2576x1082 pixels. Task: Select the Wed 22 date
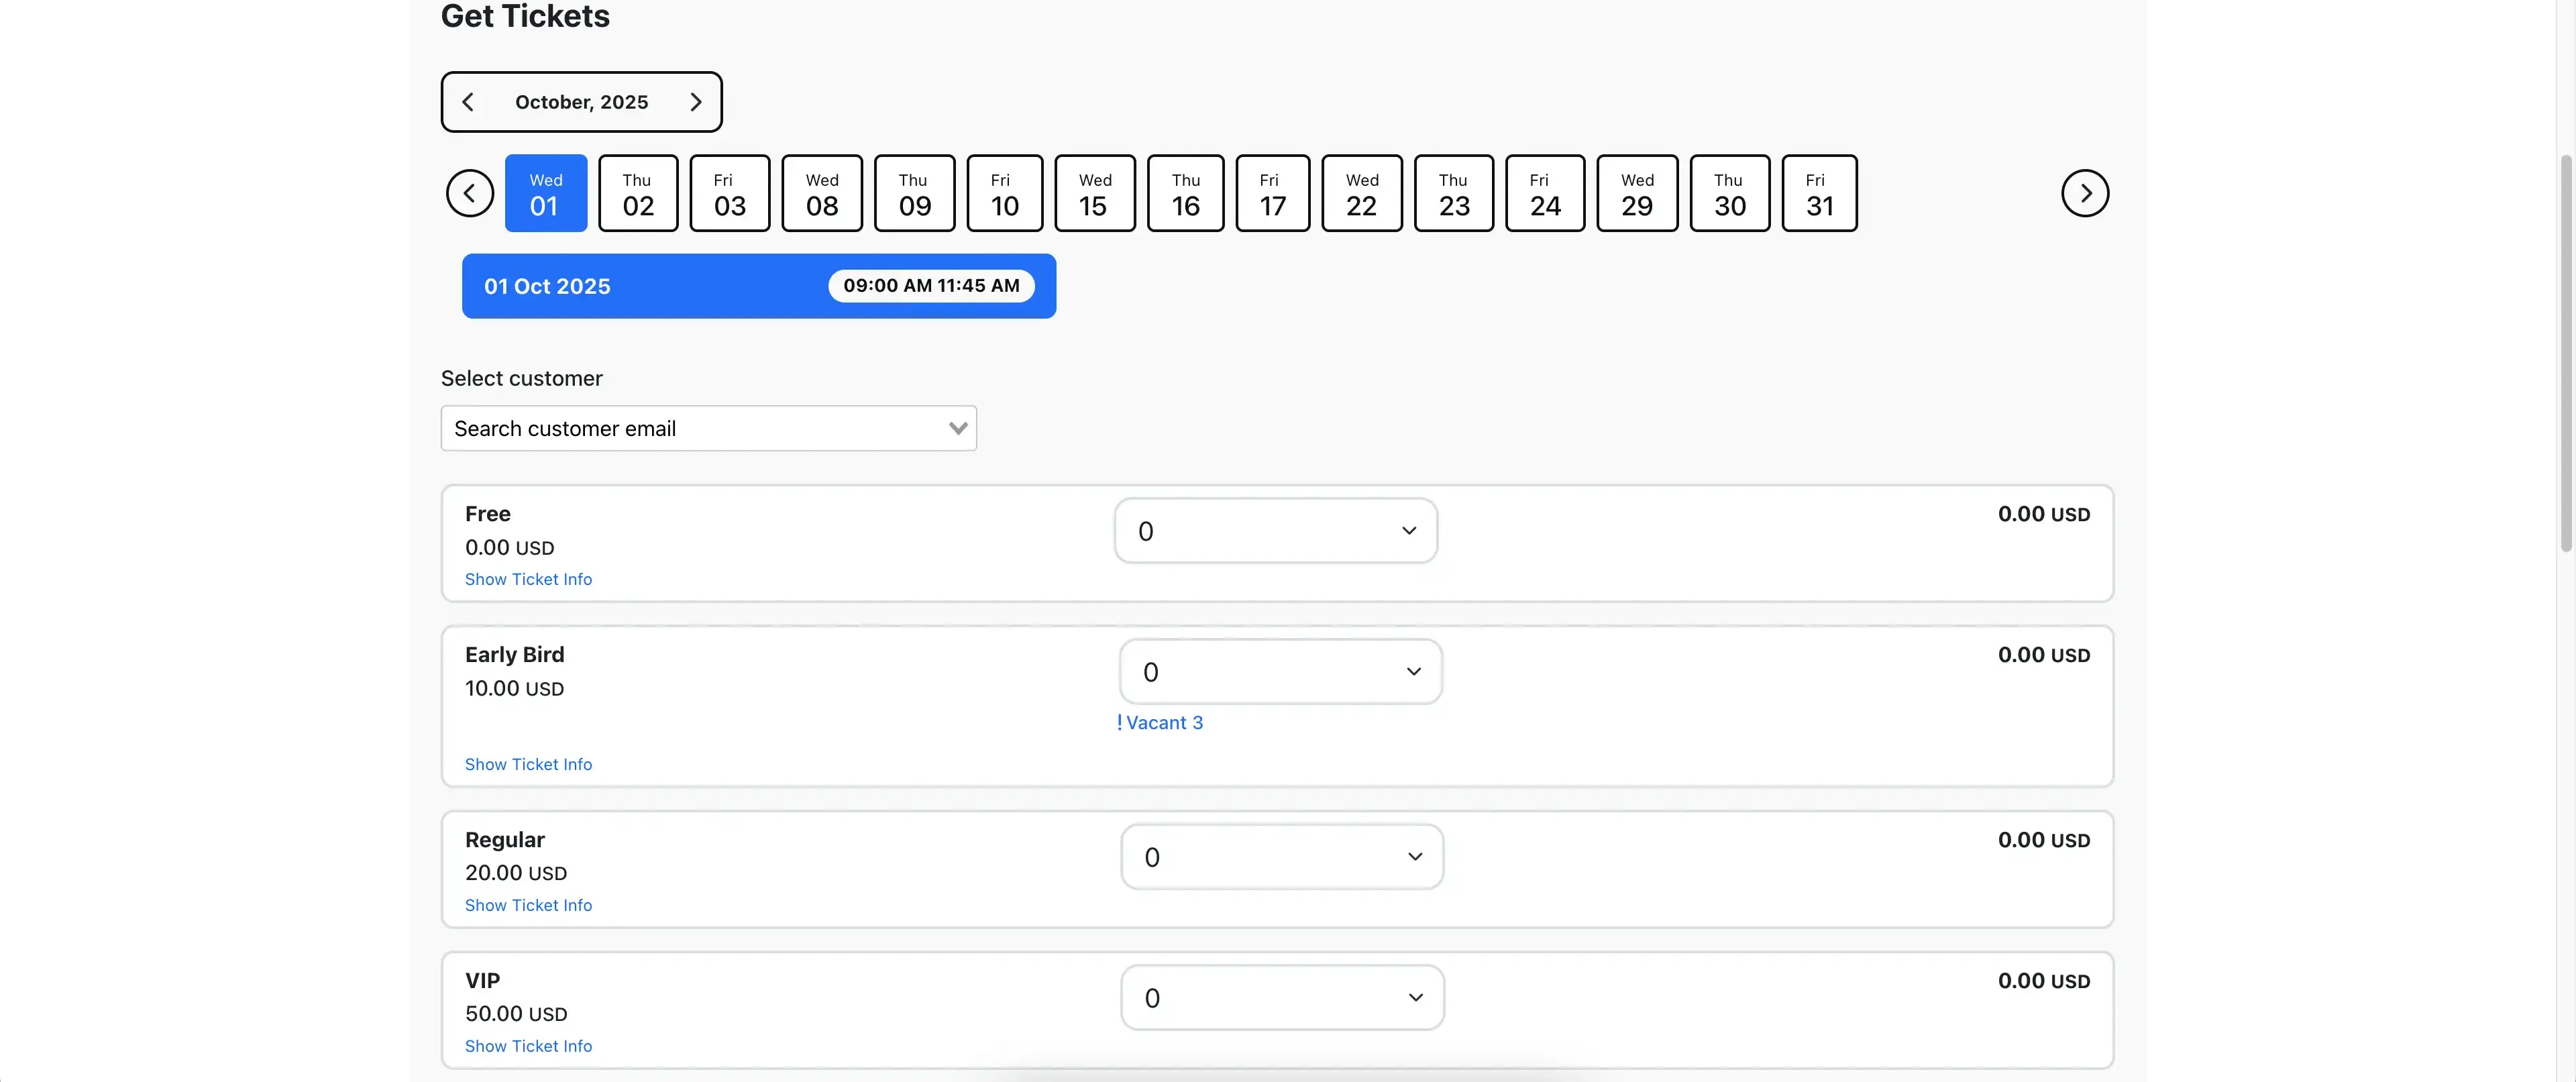click(1361, 192)
